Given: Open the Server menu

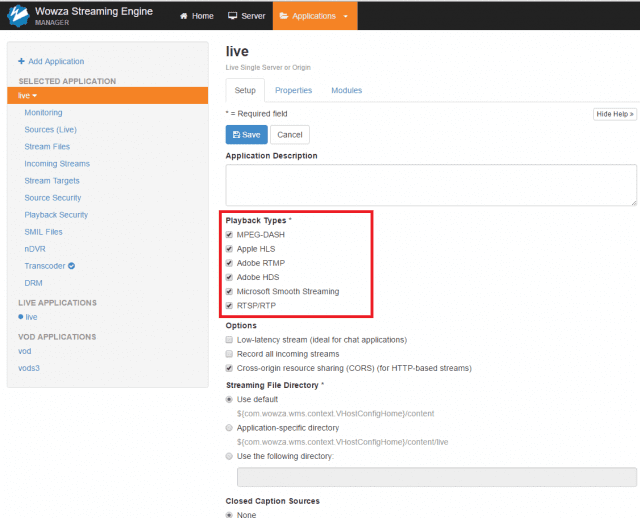Looking at the screenshot, I should coord(247,16).
